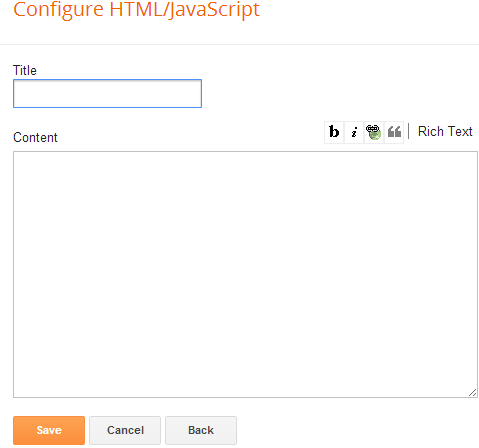Insert a hyperlink with the chain-globe icon
Image resolution: width=479 pixels, height=448 pixels.
[x=374, y=132]
